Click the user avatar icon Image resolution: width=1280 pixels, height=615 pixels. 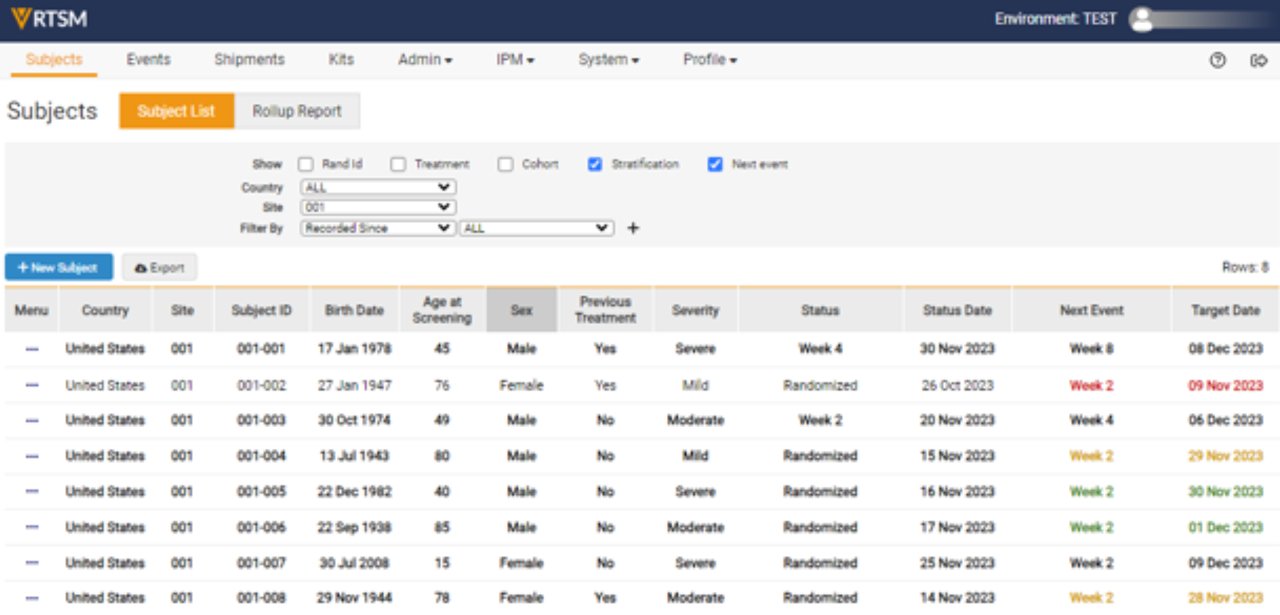[x=1141, y=19]
